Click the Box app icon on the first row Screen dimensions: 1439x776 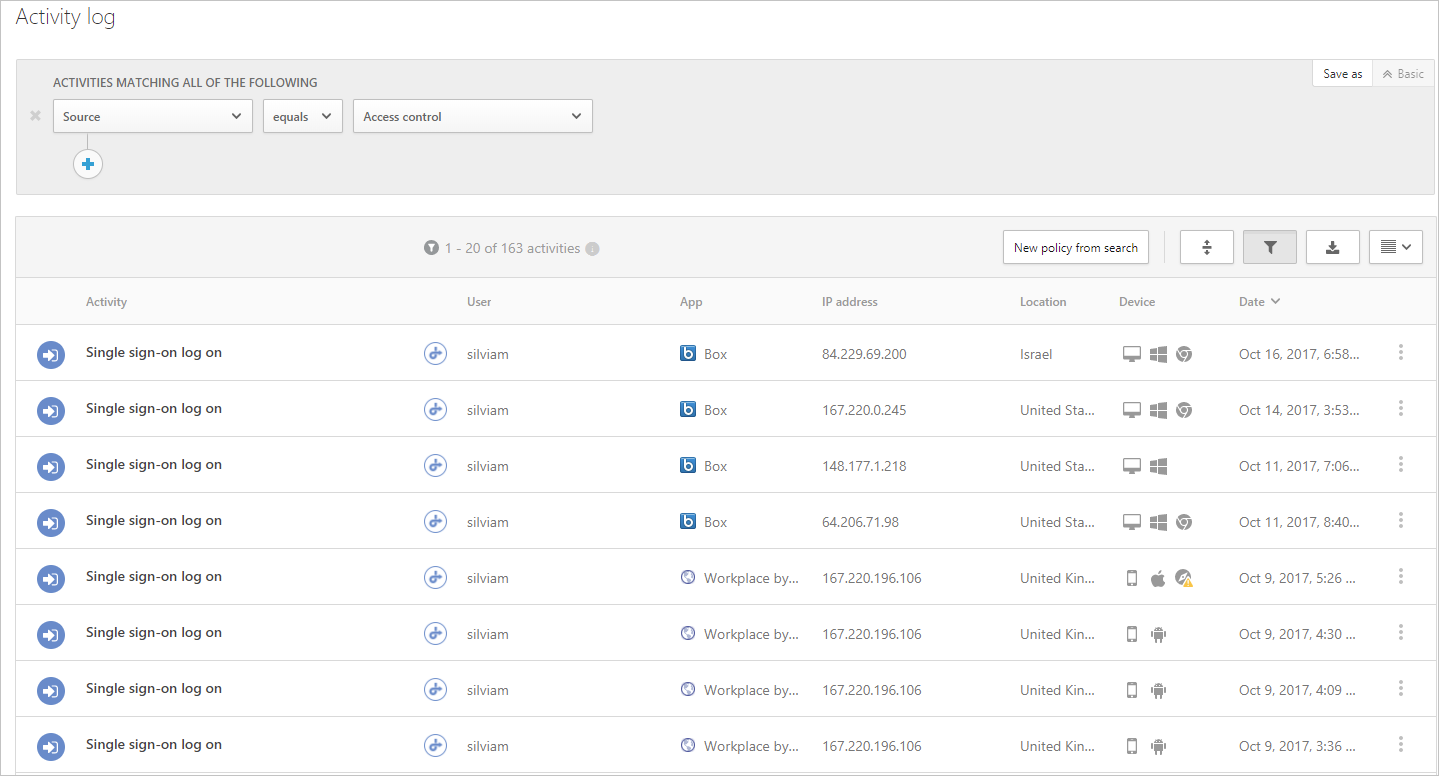tap(687, 353)
